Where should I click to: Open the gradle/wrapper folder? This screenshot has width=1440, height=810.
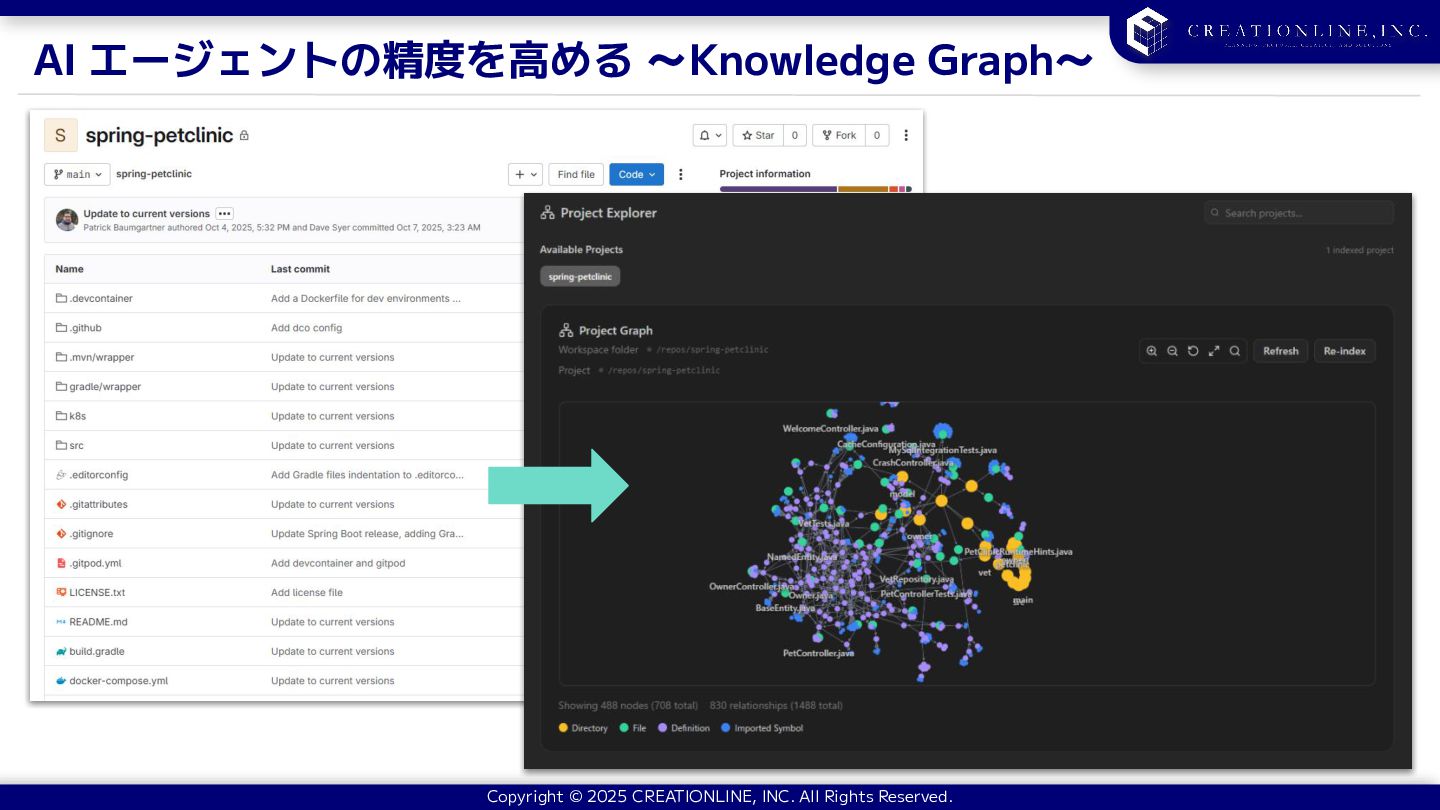[105, 386]
